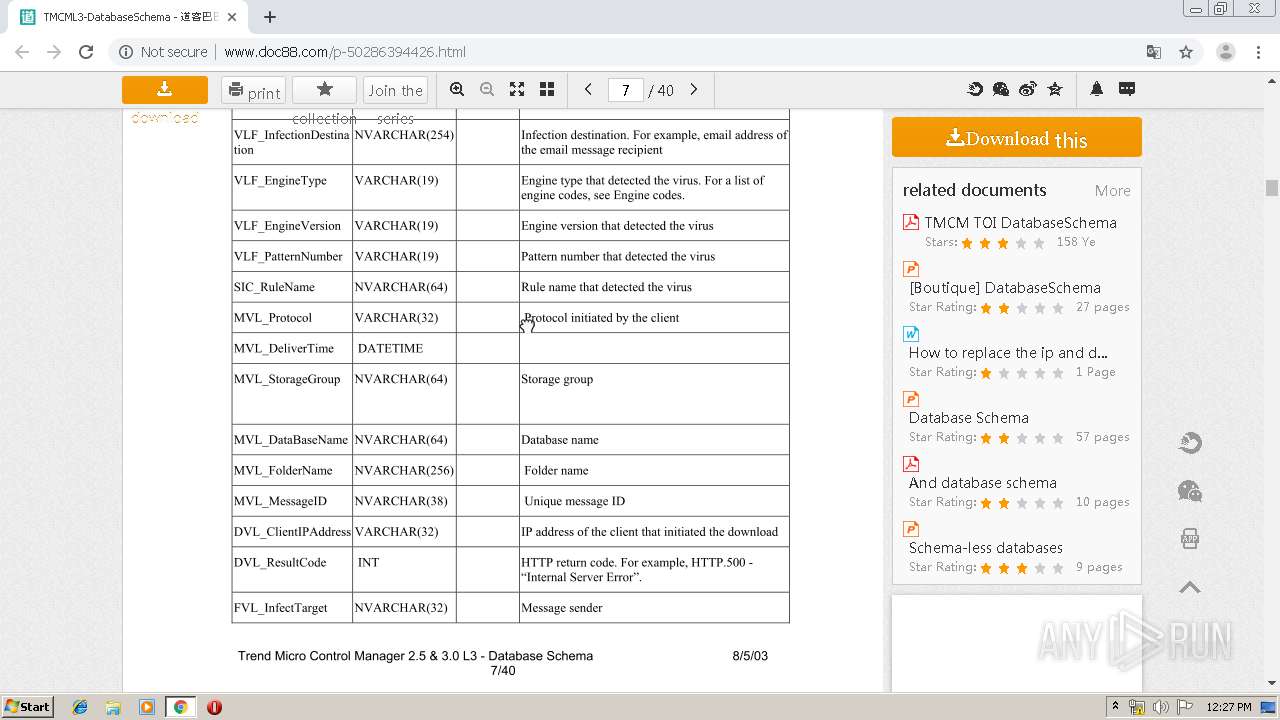Open [Boutique] DatabaseSchema related document
Viewport: 1280px width, 720px height.
[x=1005, y=288]
